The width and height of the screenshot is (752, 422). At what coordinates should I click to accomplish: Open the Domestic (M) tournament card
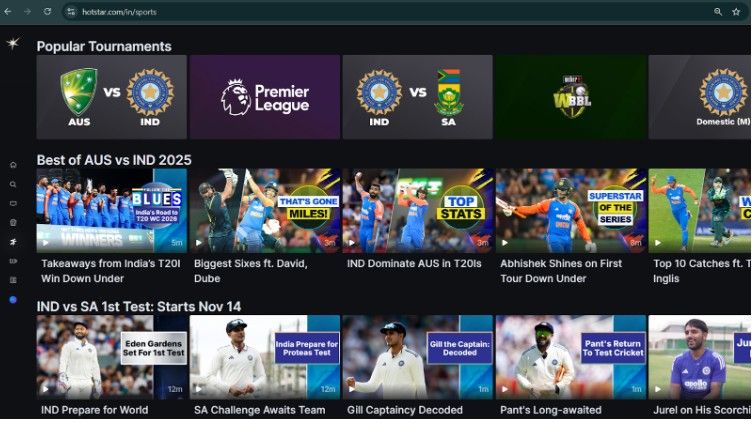click(x=700, y=97)
